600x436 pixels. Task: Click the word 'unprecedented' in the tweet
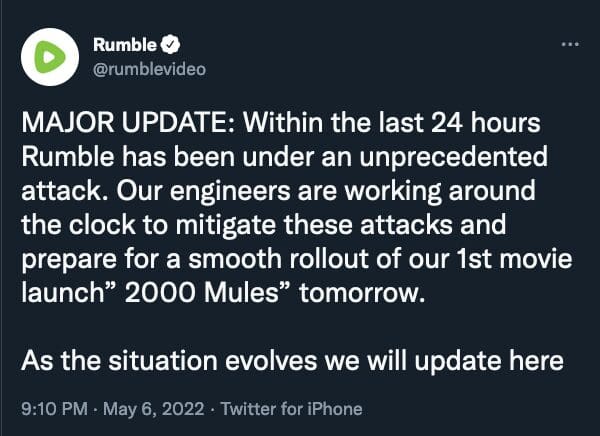pos(453,158)
